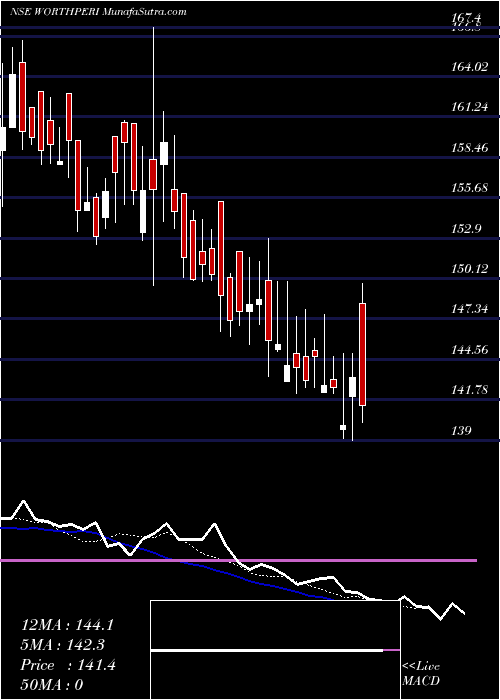The image size is (500, 700).
Task: Click the 152.9 price axis label
Action: tap(467, 229)
